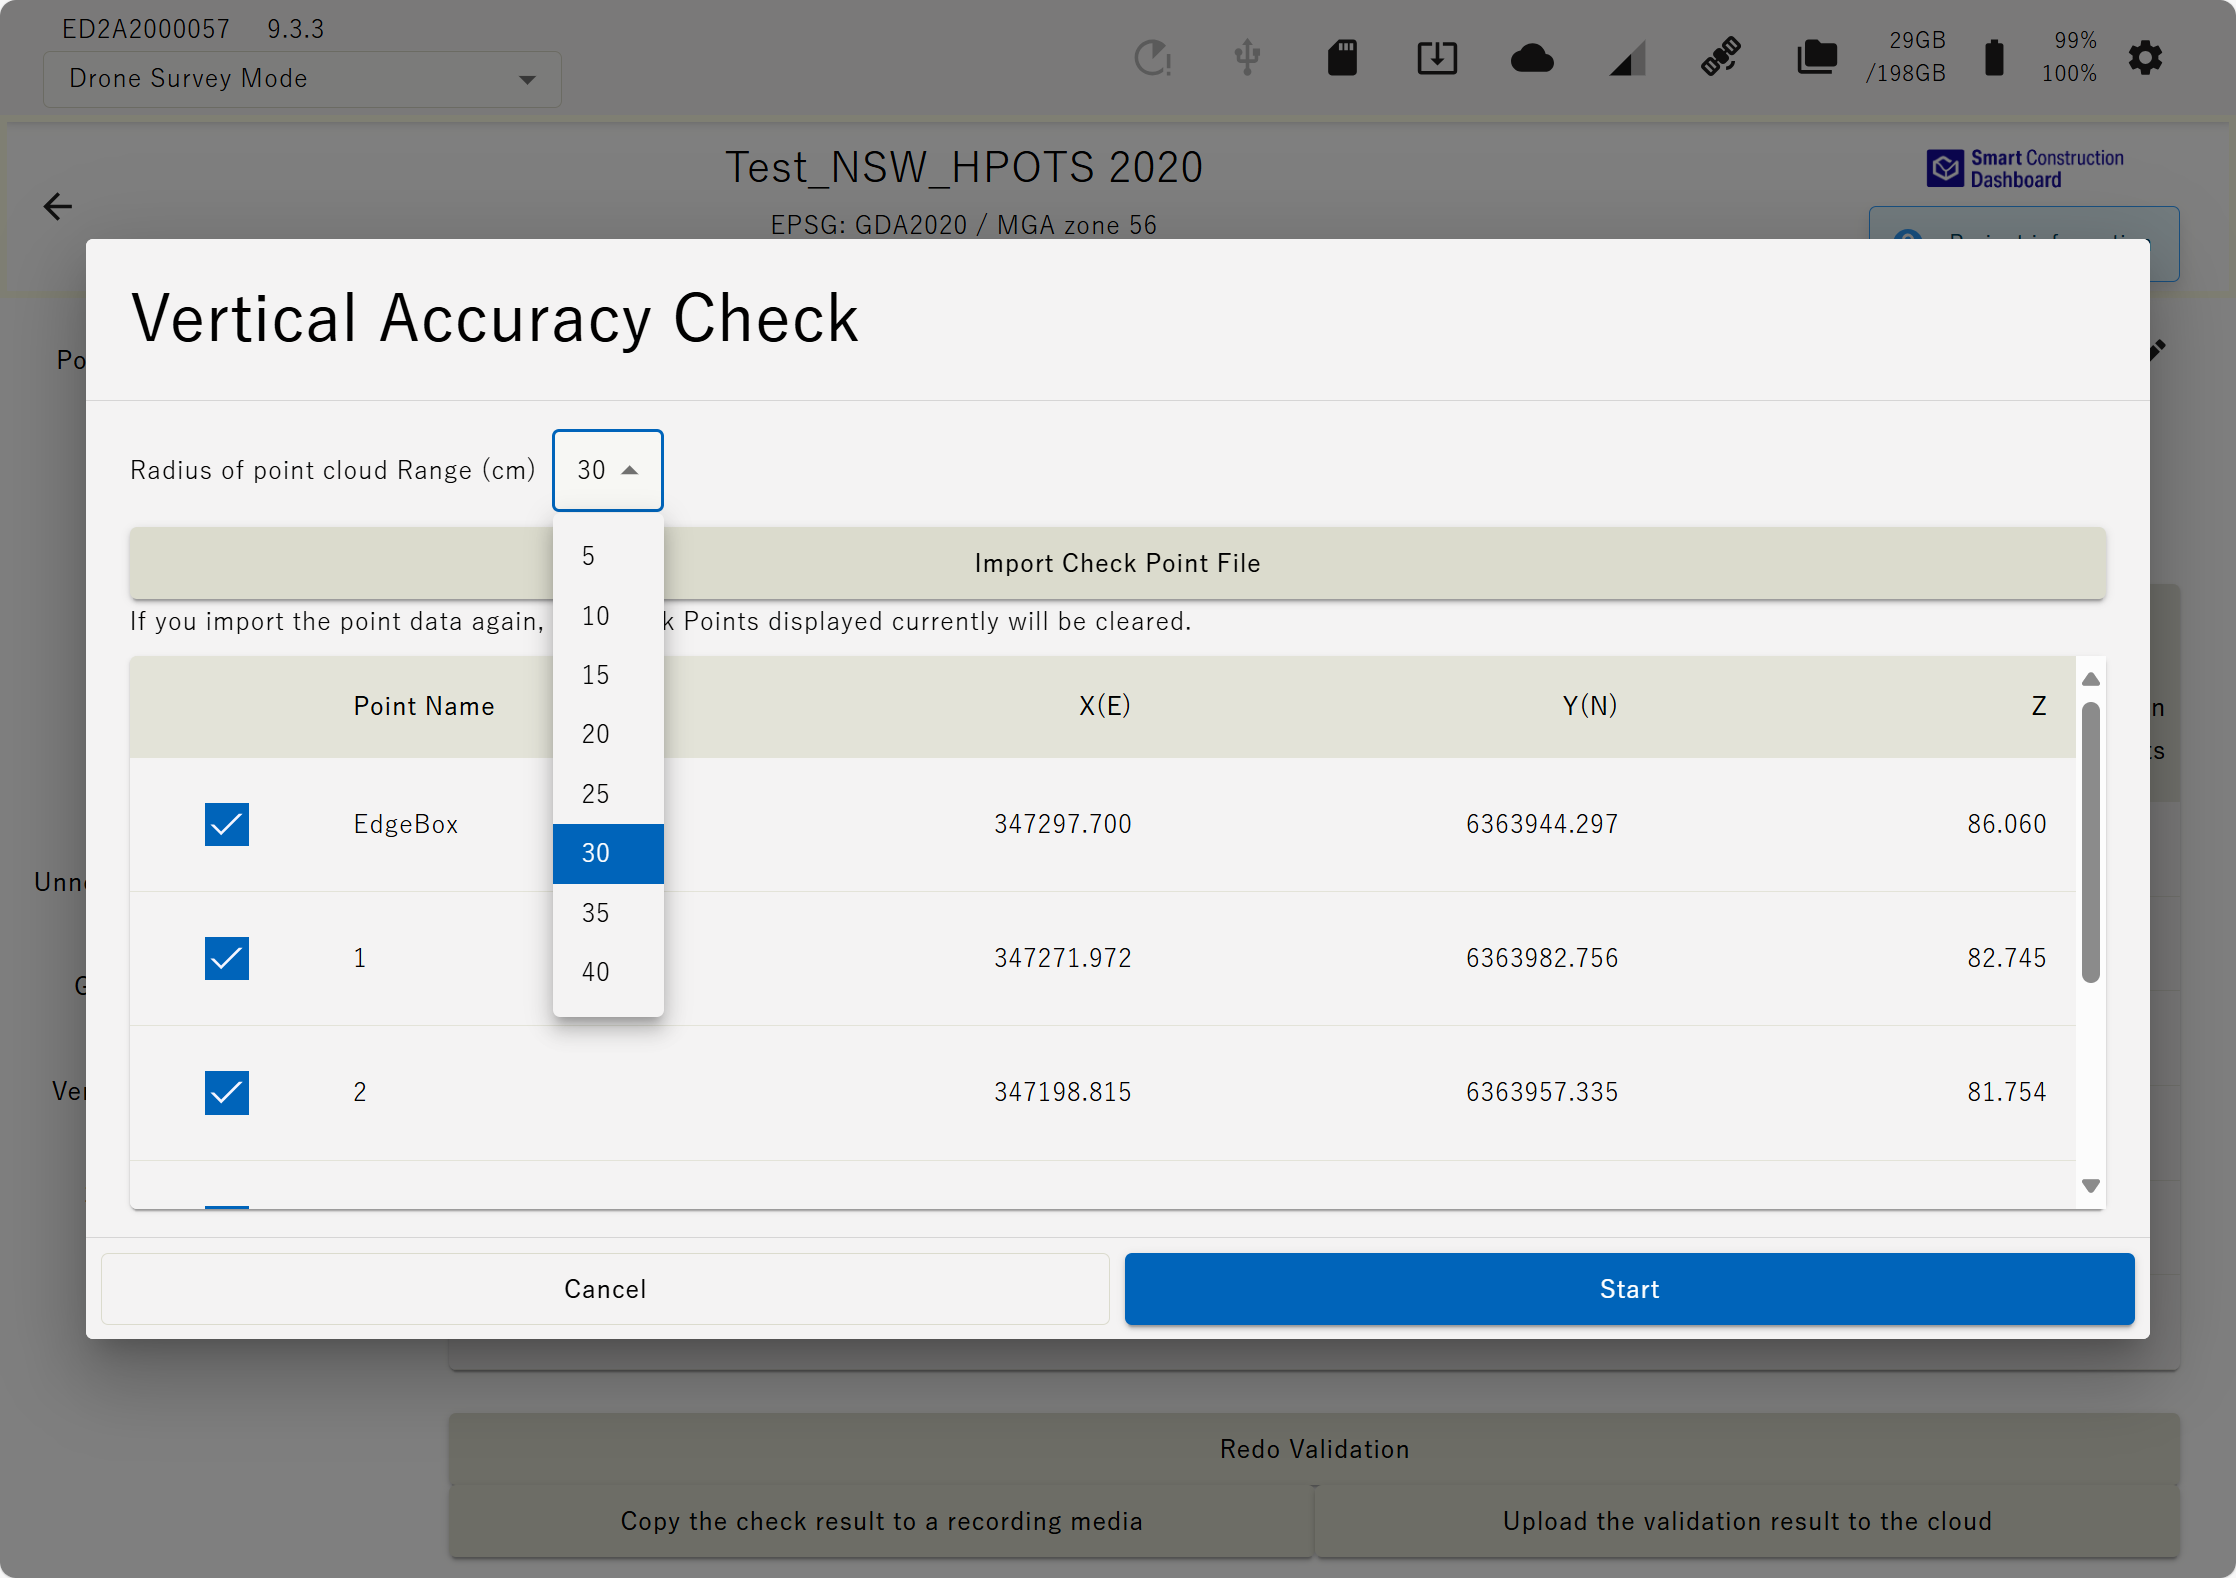
Task: Click Y value 6363957.335
Action: [x=1542, y=1092]
